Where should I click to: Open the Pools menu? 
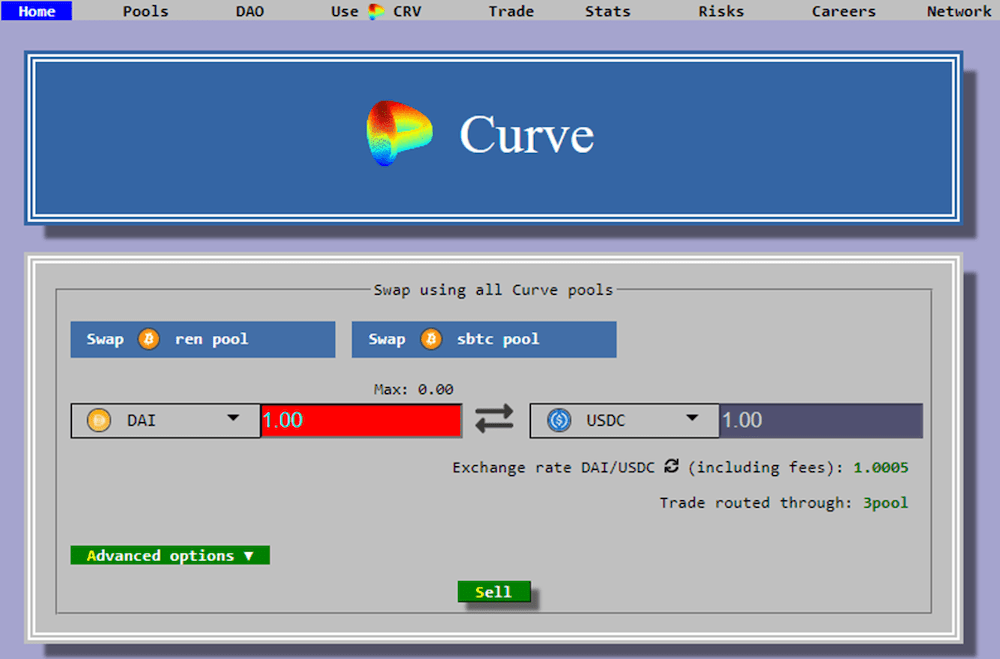[145, 11]
